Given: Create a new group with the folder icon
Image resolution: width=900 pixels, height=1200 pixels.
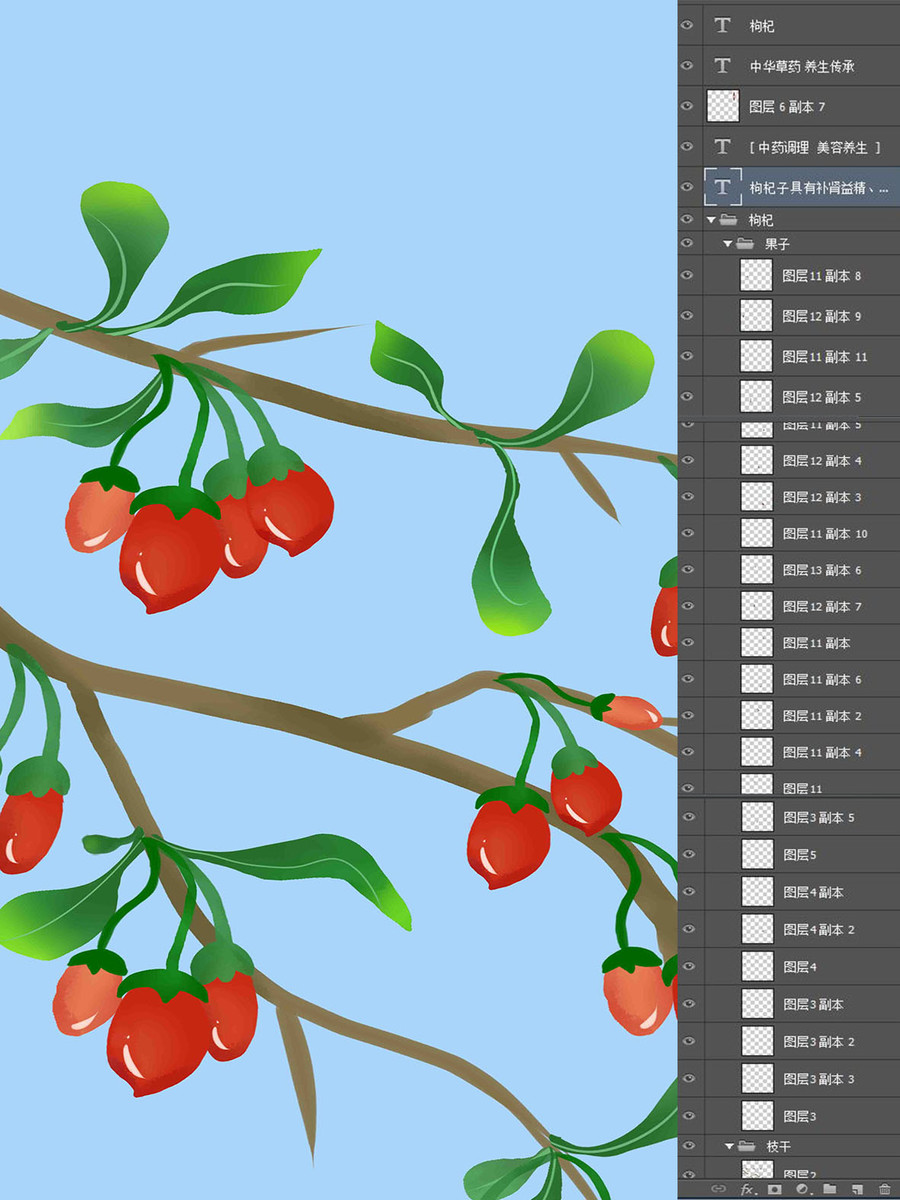Looking at the screenshot, I should pyautogui.click(x=829, y=1189).
